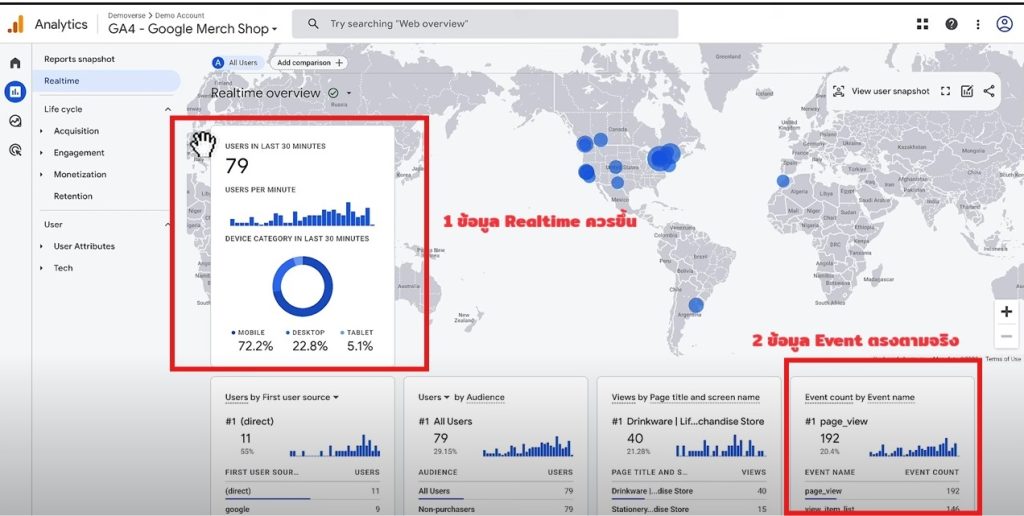Viewport: 1024px width, 516px height.
Task: Click the '(direct)' row in First user source table
Action: click(302, 491)
